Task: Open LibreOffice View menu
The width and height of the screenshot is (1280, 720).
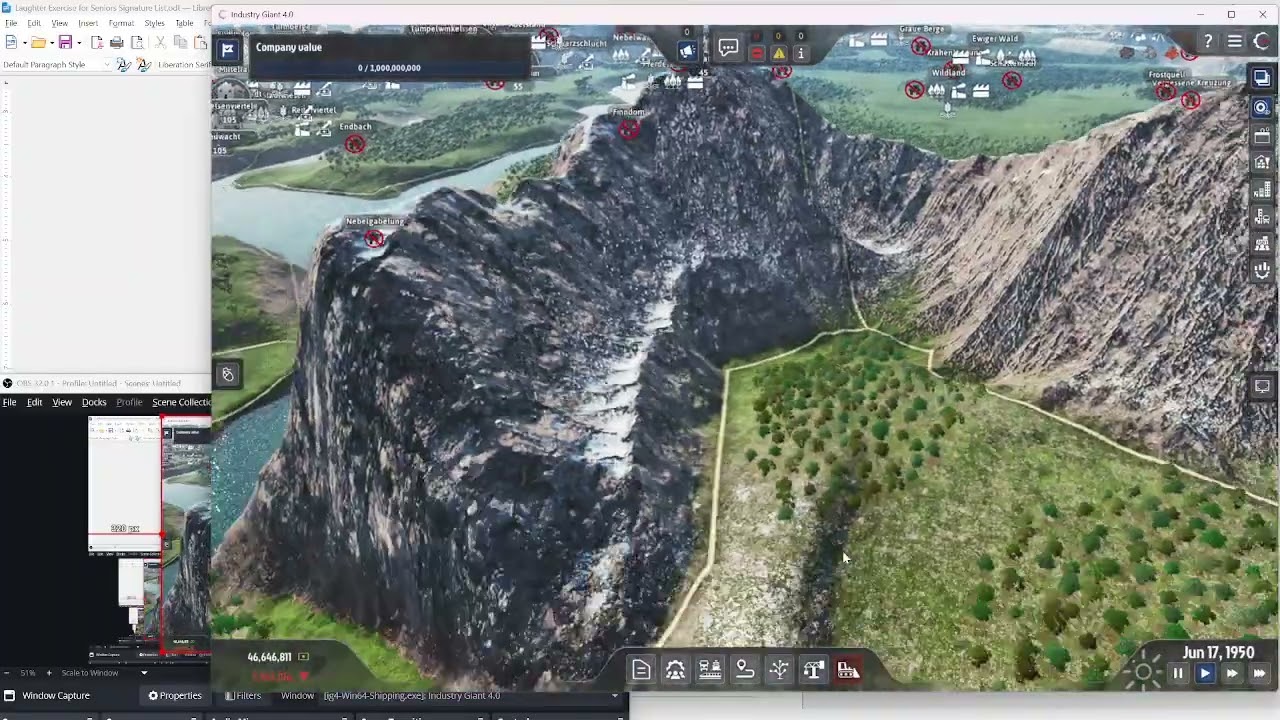Action: (60, 23)
